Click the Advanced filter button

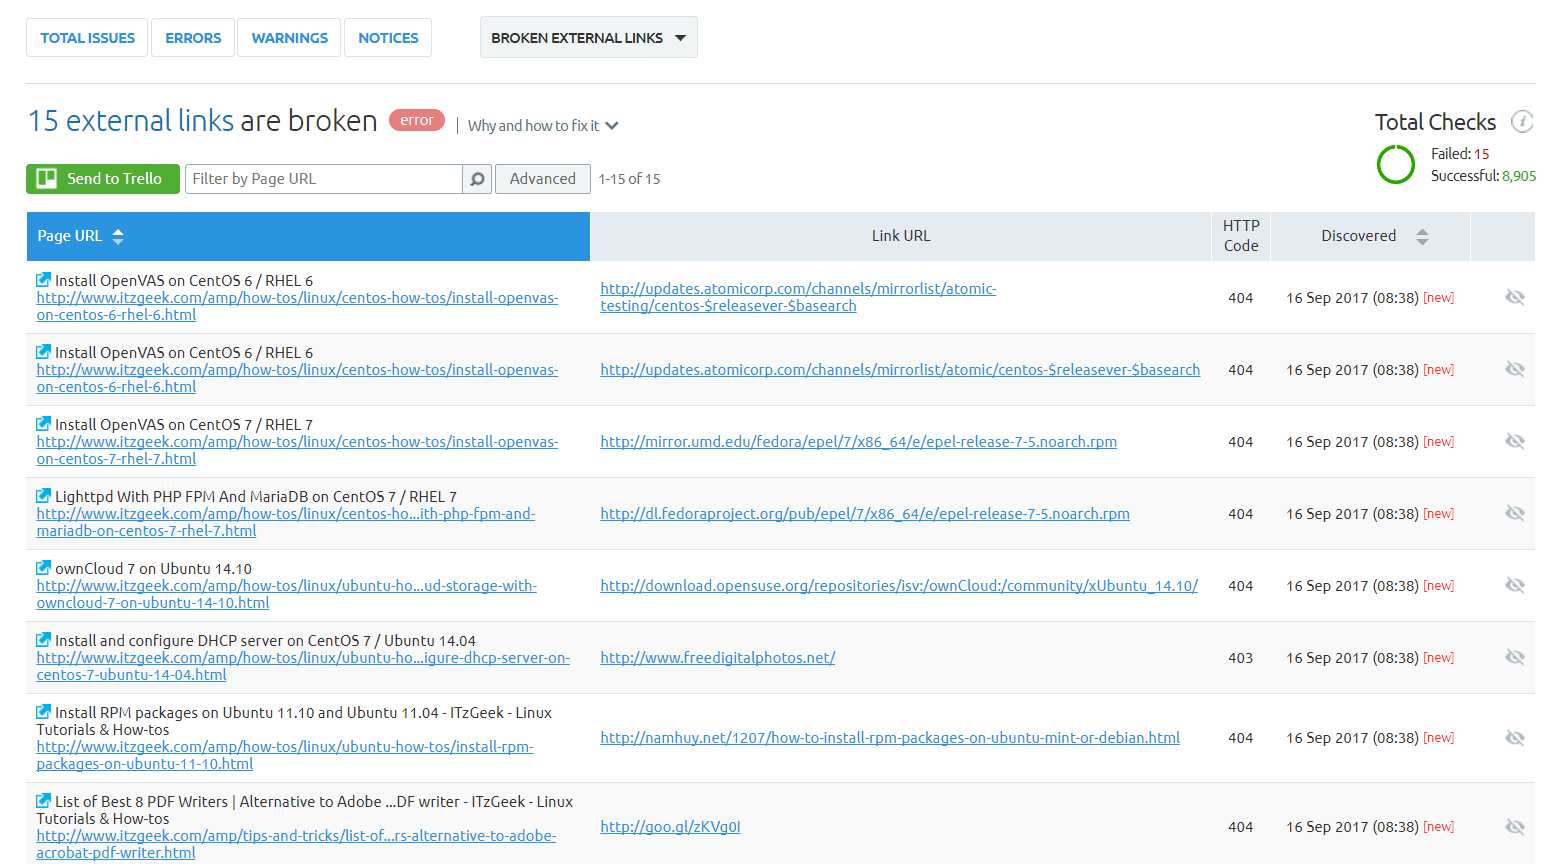click(x=543, y=179)
